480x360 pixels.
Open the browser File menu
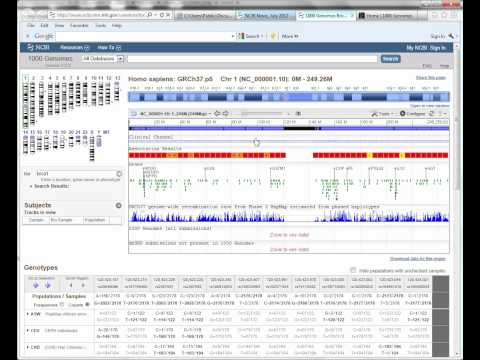coord(31,25)
